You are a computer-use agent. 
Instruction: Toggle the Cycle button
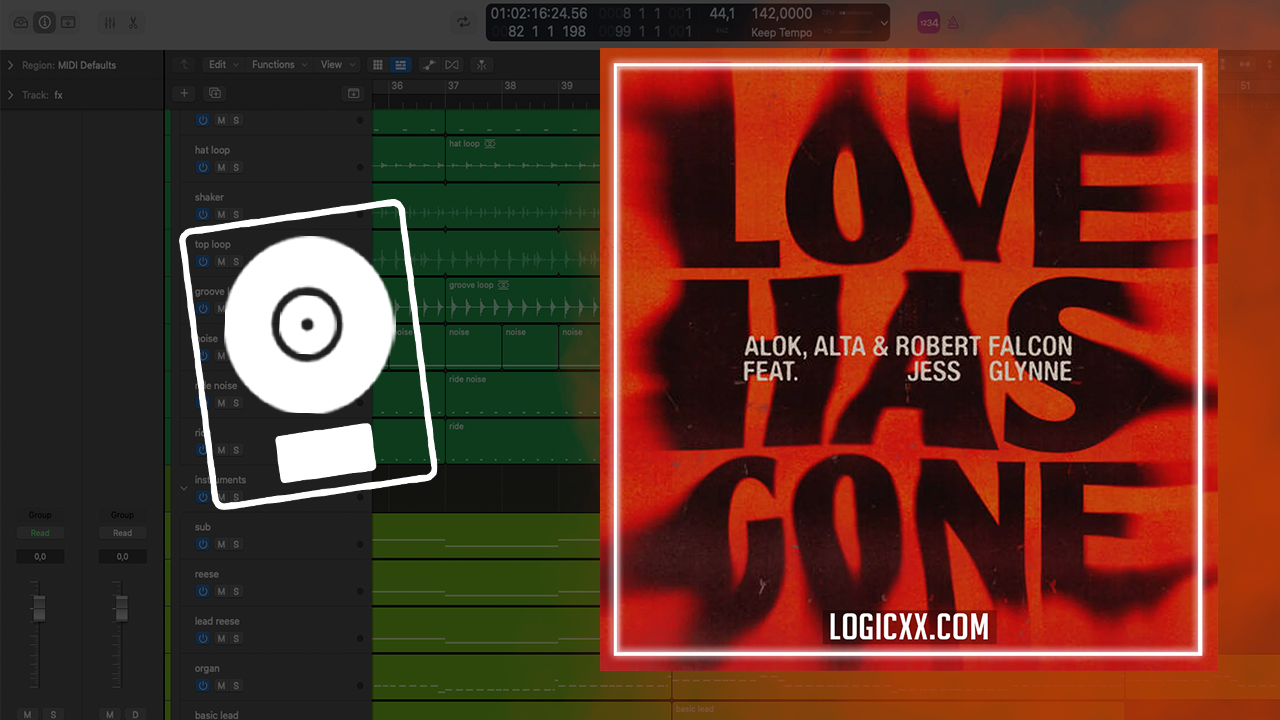[x=463, y=22]
